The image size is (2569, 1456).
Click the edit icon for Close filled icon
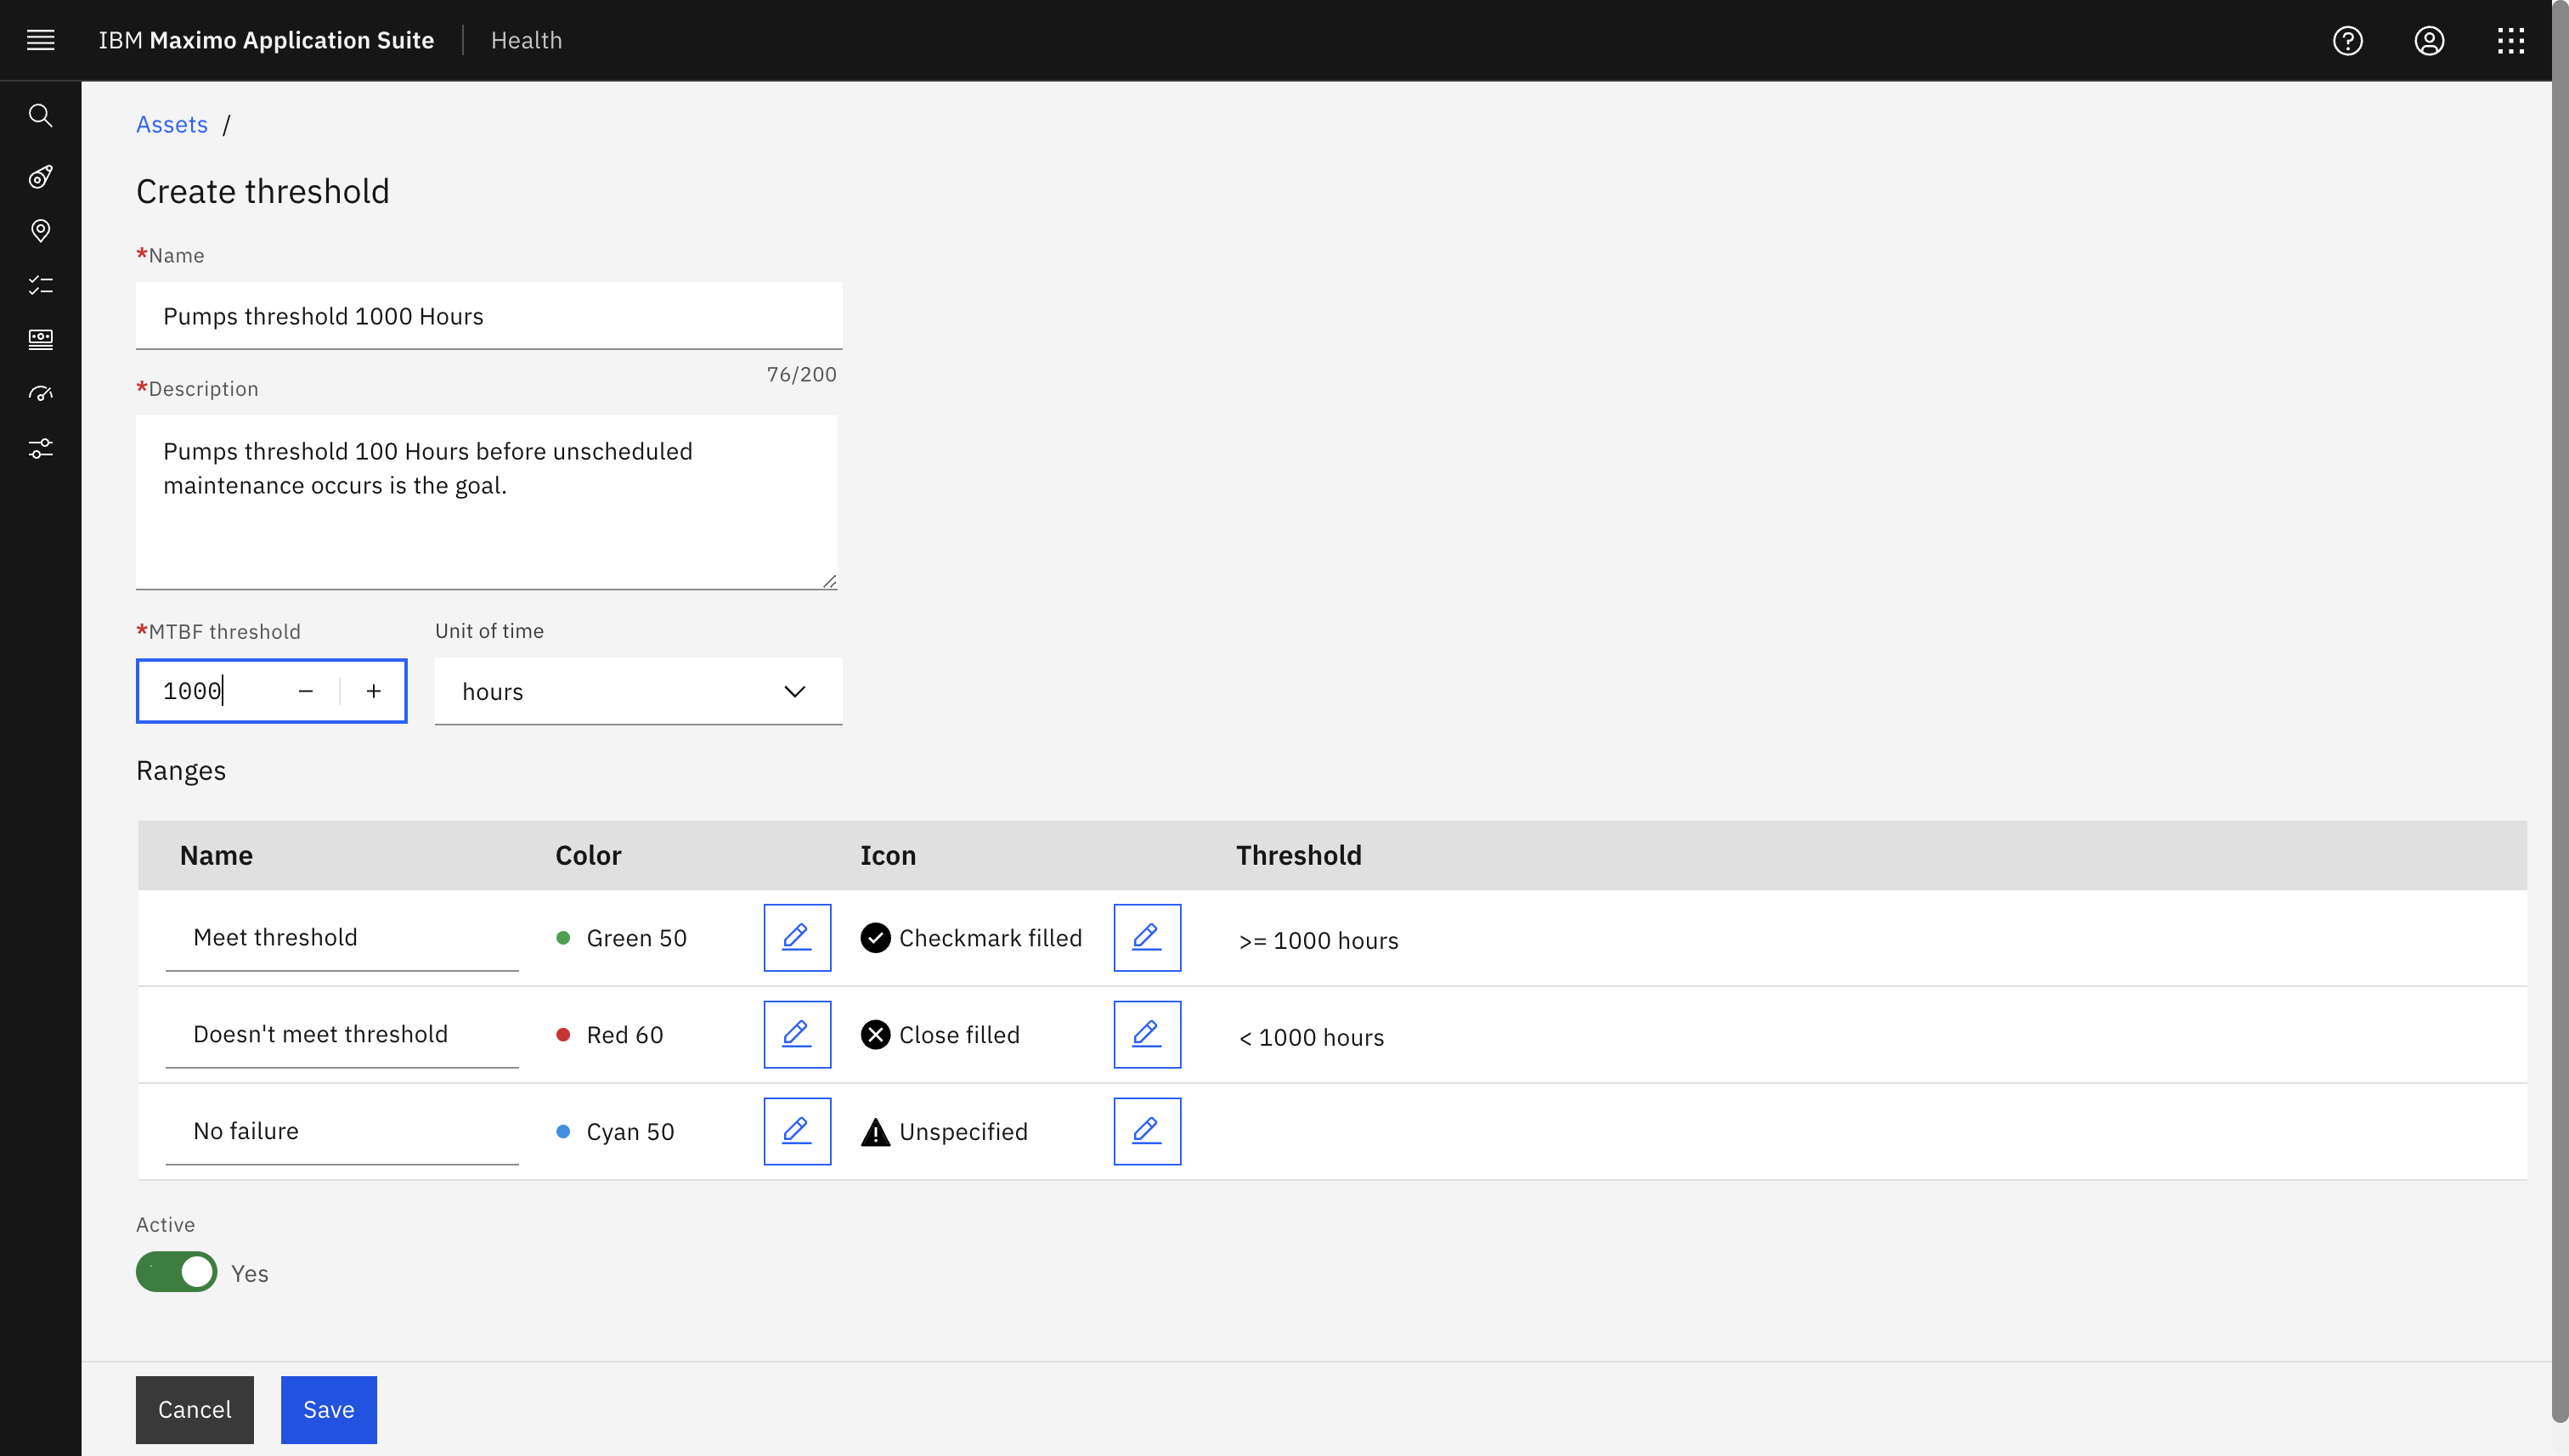(x=1149, y=1034)
